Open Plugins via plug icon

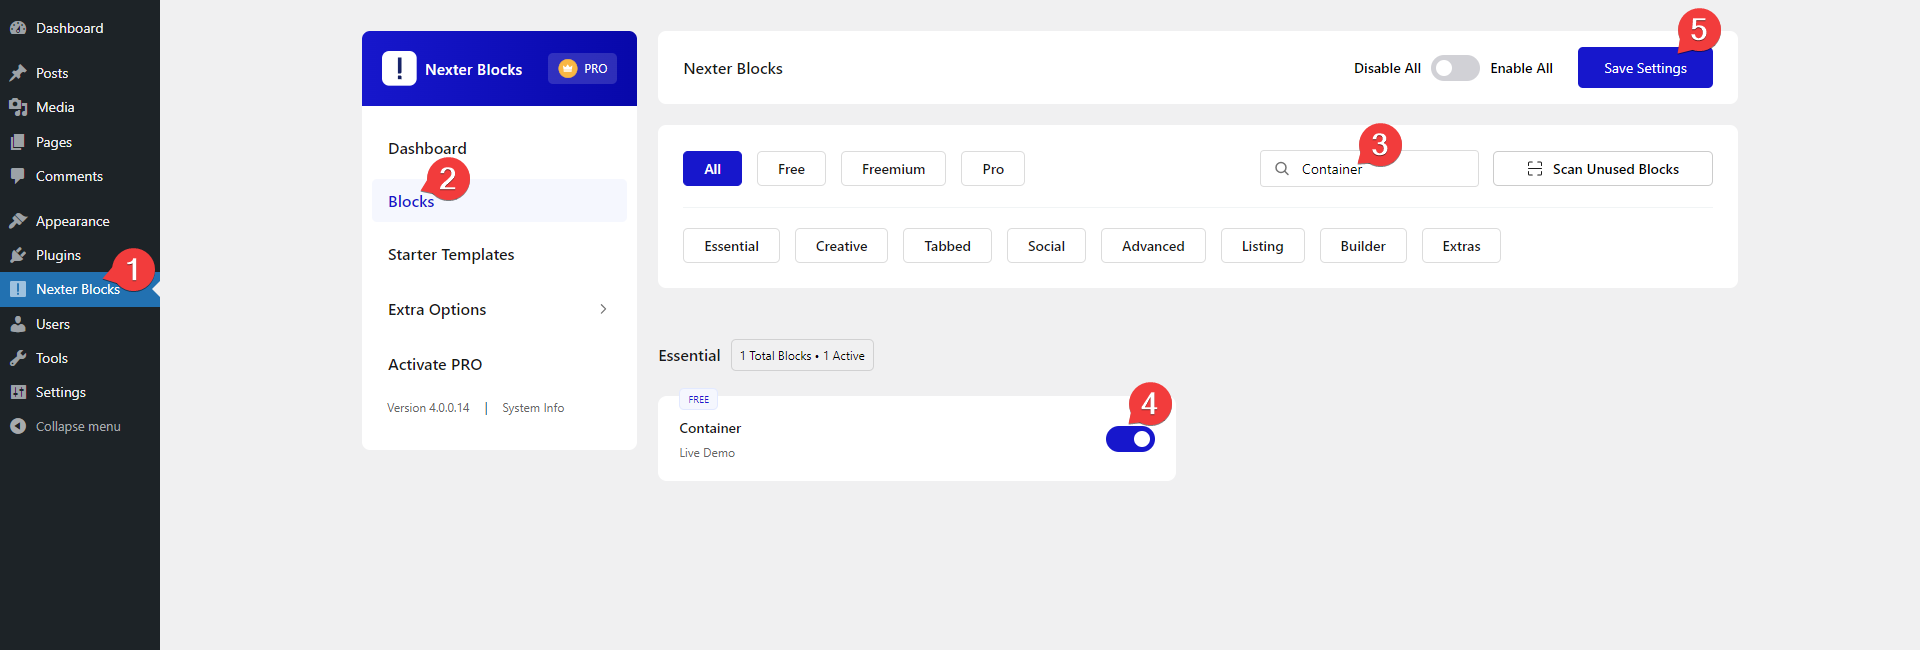(x=18, y=255)
